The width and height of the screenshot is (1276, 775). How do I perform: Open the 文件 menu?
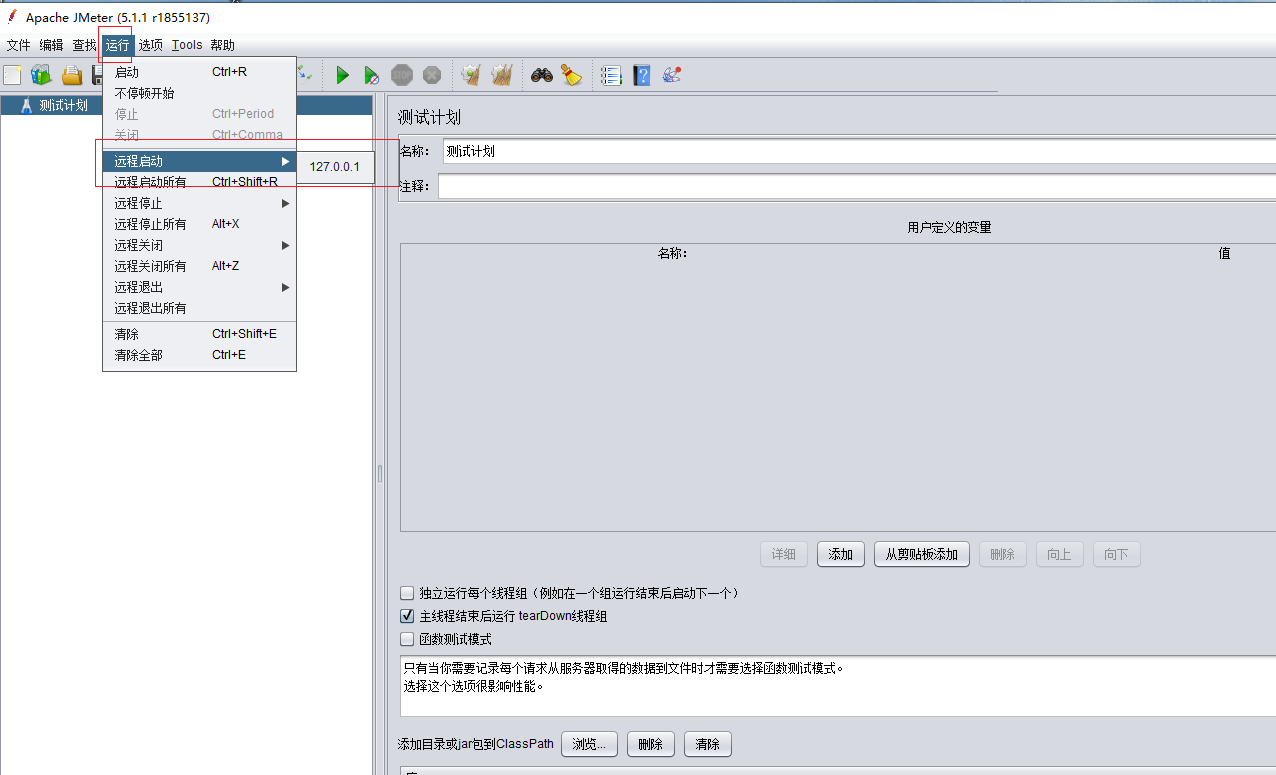coord(18,45)
